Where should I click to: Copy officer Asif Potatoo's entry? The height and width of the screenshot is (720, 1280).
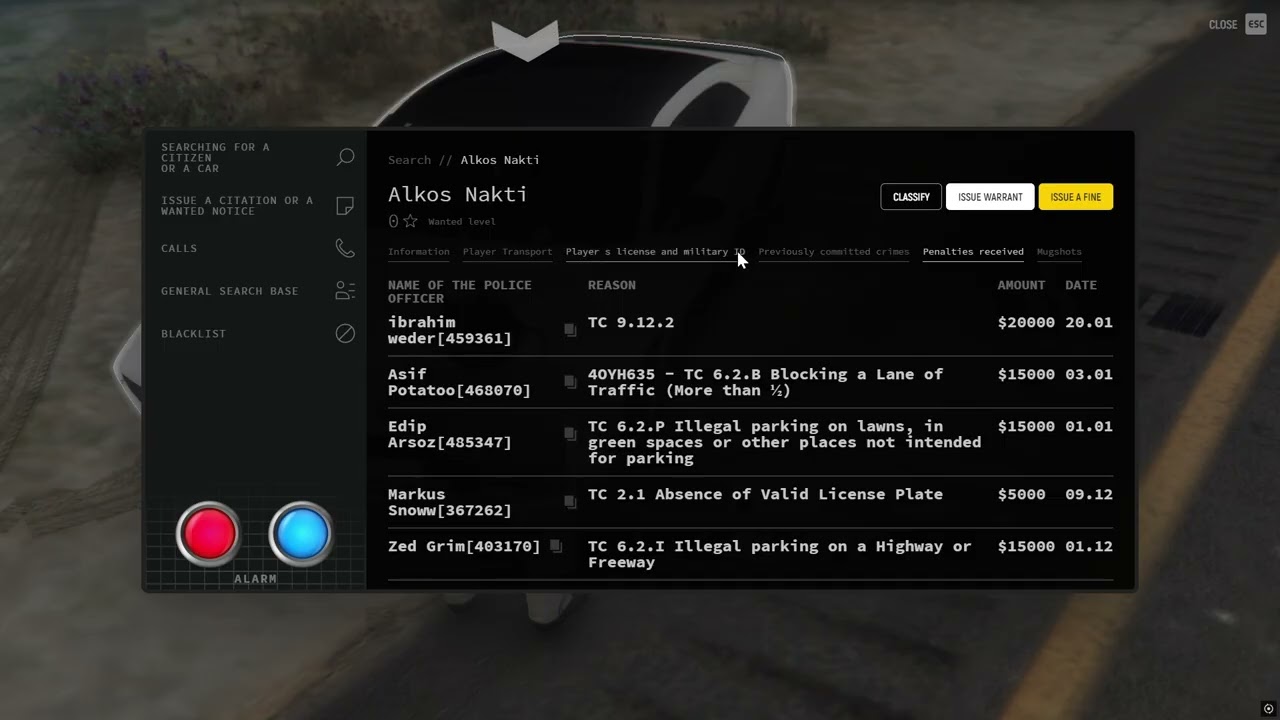tap(570, 382)
